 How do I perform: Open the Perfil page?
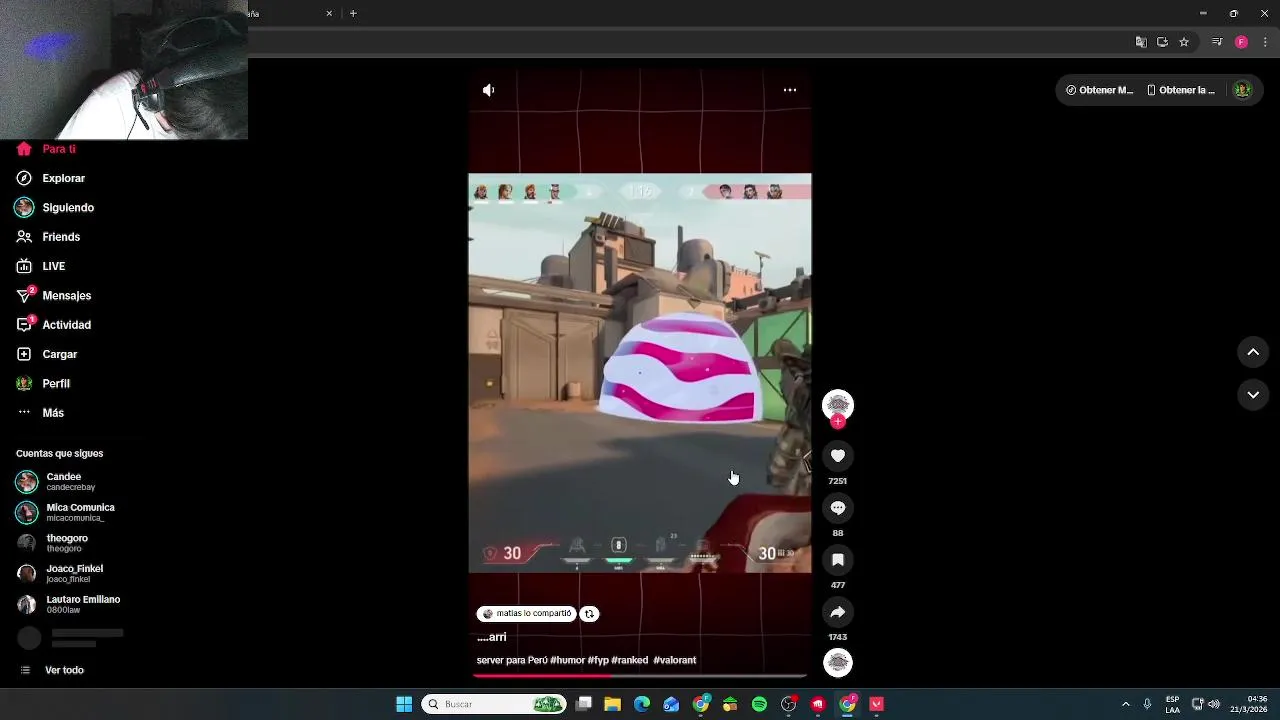(x=42, y=383)
